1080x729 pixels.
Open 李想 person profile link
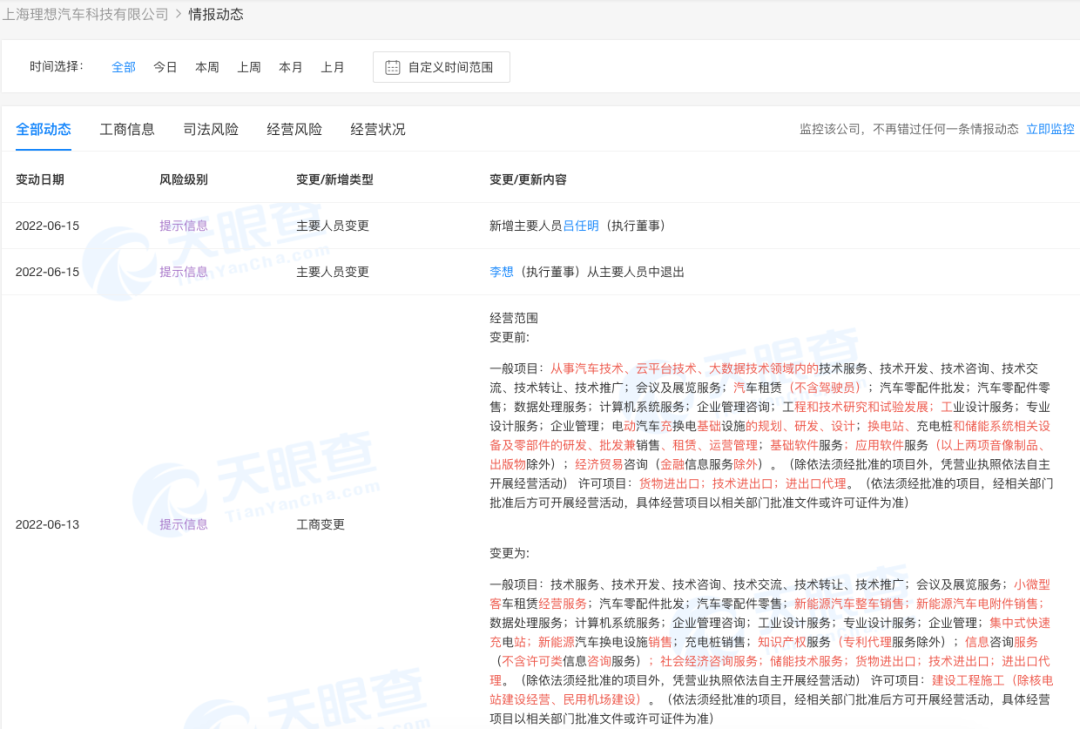click(501, 272)
